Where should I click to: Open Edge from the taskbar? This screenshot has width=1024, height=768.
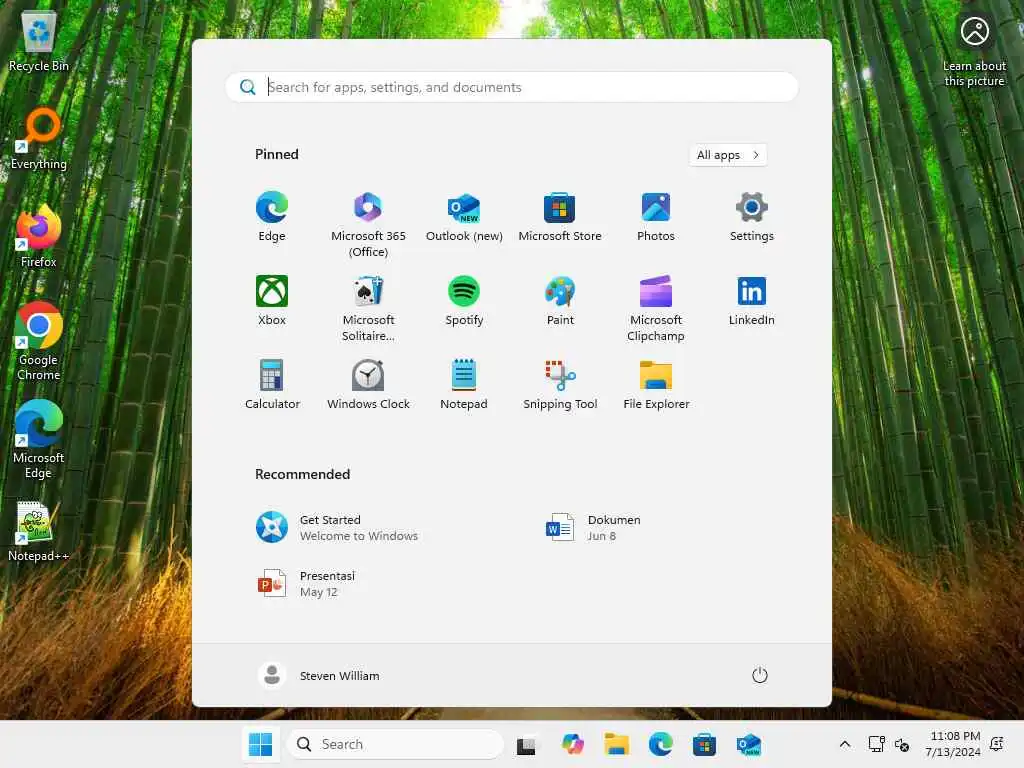[660, 744]
